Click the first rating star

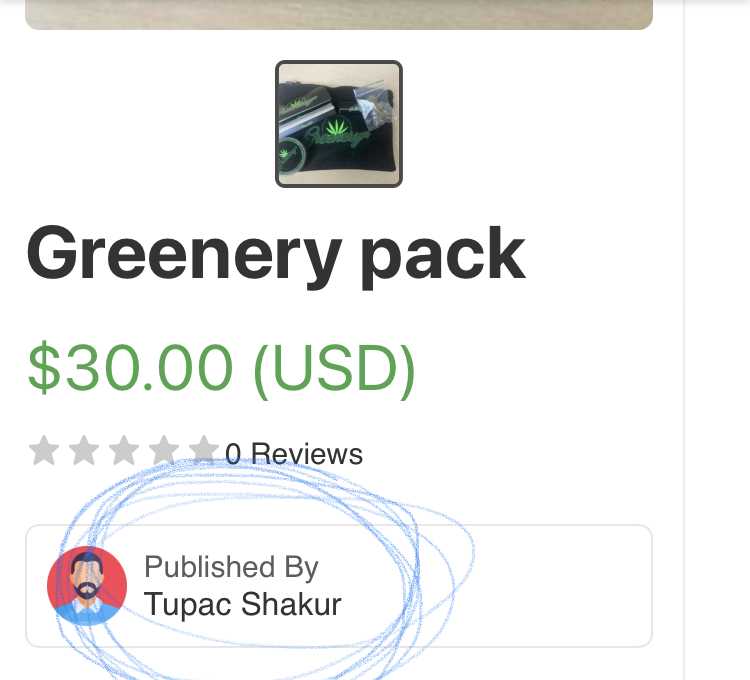(44, 450)
